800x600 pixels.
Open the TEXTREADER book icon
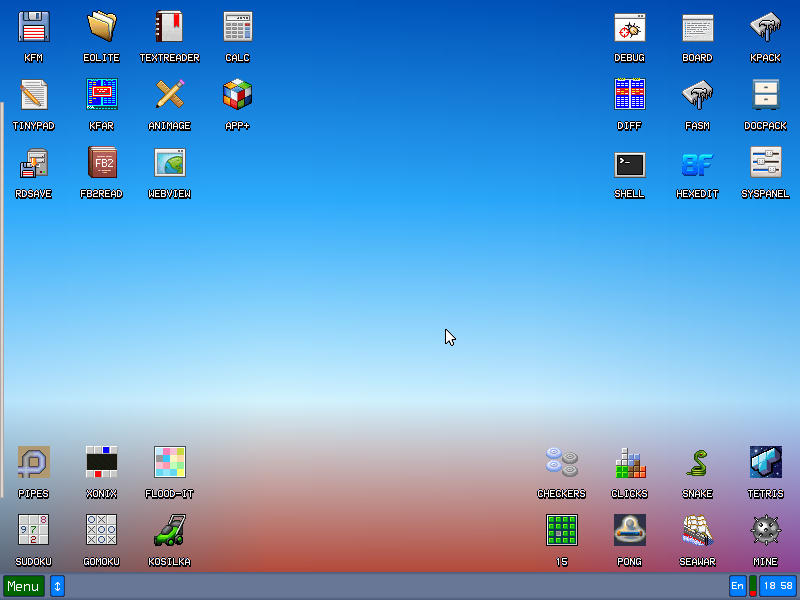click(170, 26)
